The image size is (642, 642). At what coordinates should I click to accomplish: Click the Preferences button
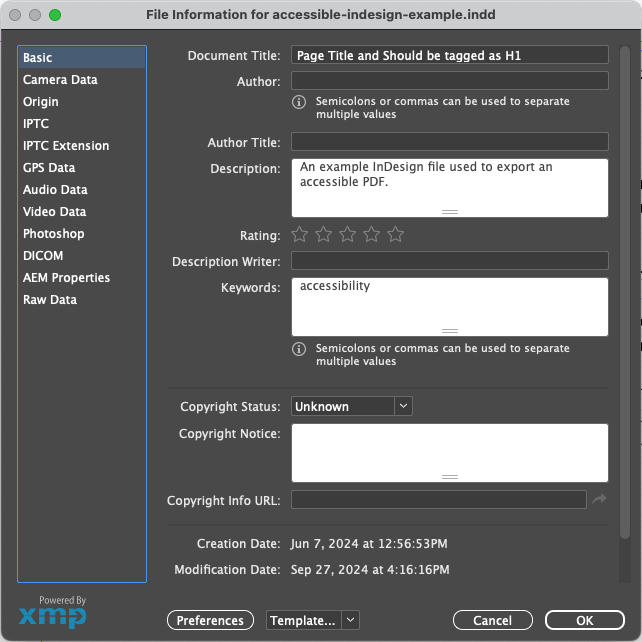tap(210, 620)
